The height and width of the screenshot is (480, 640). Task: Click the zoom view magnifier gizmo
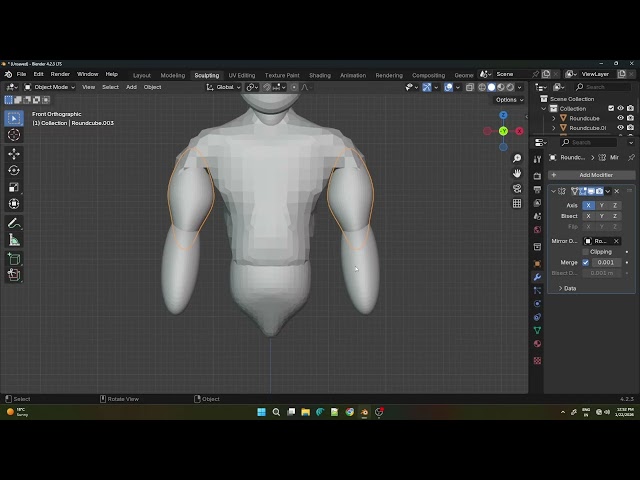517,158
